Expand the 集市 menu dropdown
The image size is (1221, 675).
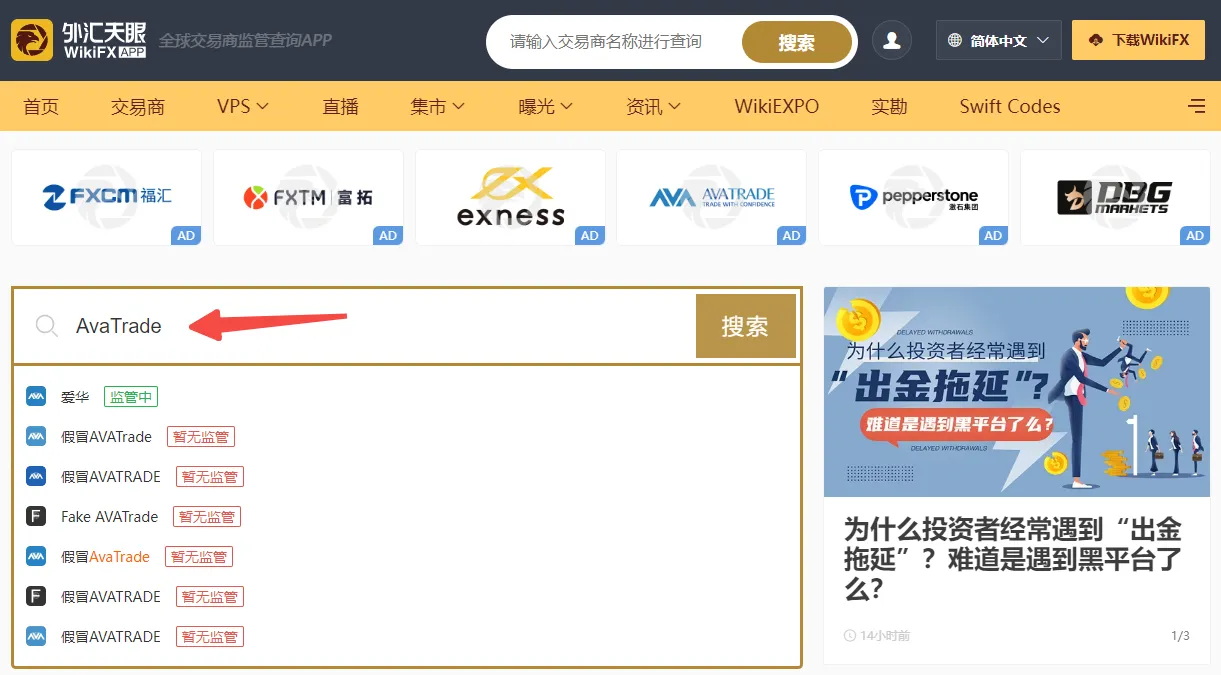pos(437,106)
